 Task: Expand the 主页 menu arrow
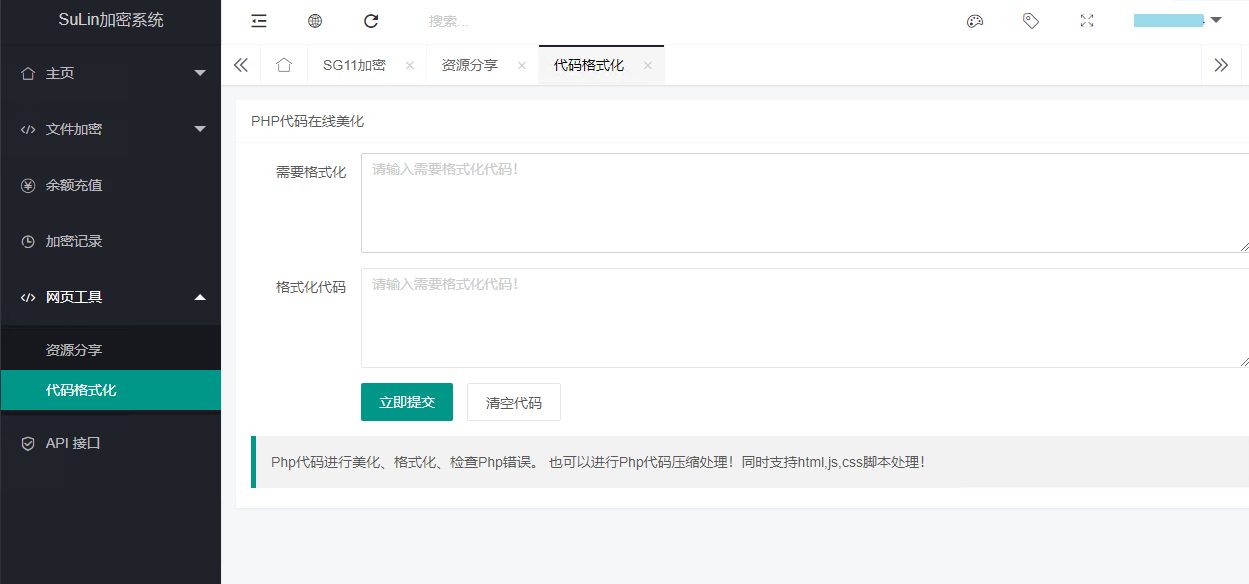click(200, 73)
